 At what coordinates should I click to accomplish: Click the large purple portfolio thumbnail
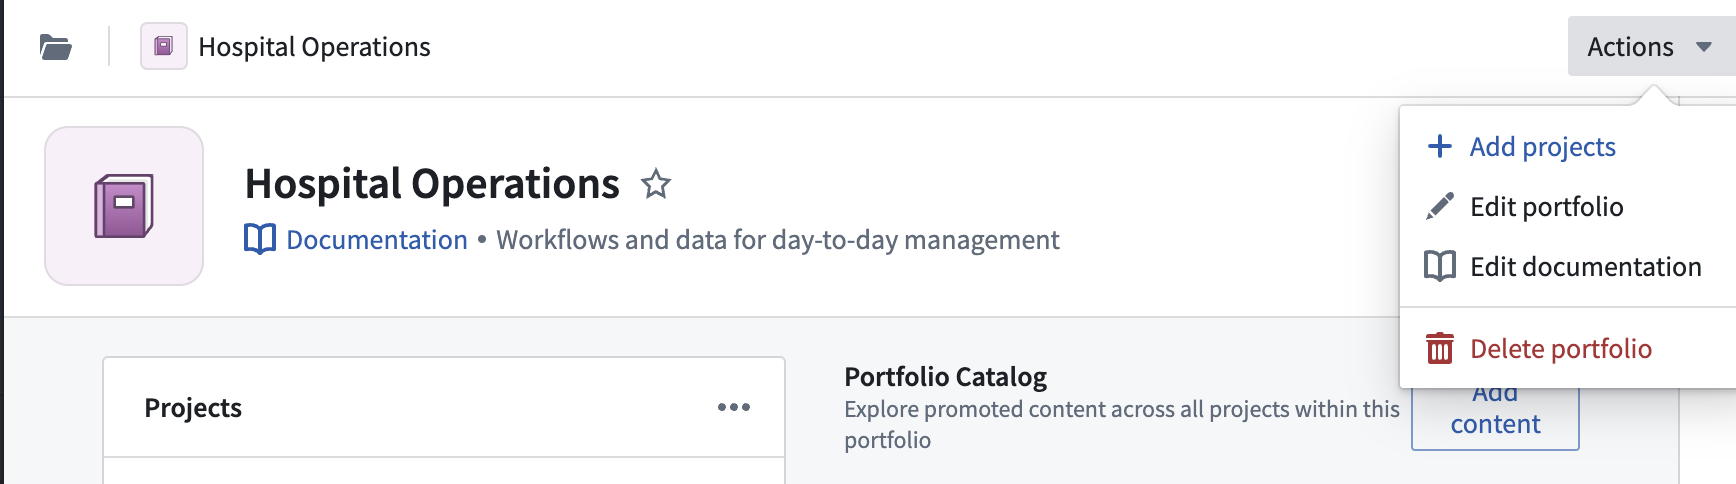[x=124, y=206]
